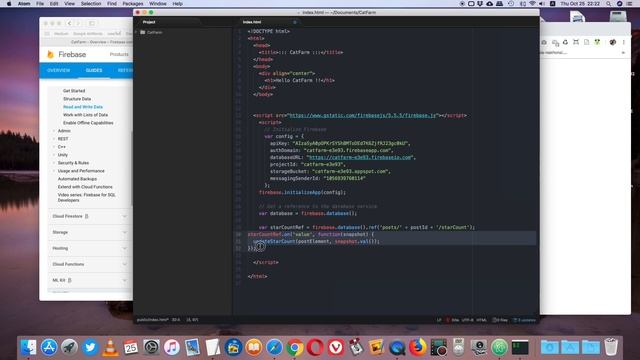
Task: Click Safari forward arrow button
Action: [x=78, y=23]
